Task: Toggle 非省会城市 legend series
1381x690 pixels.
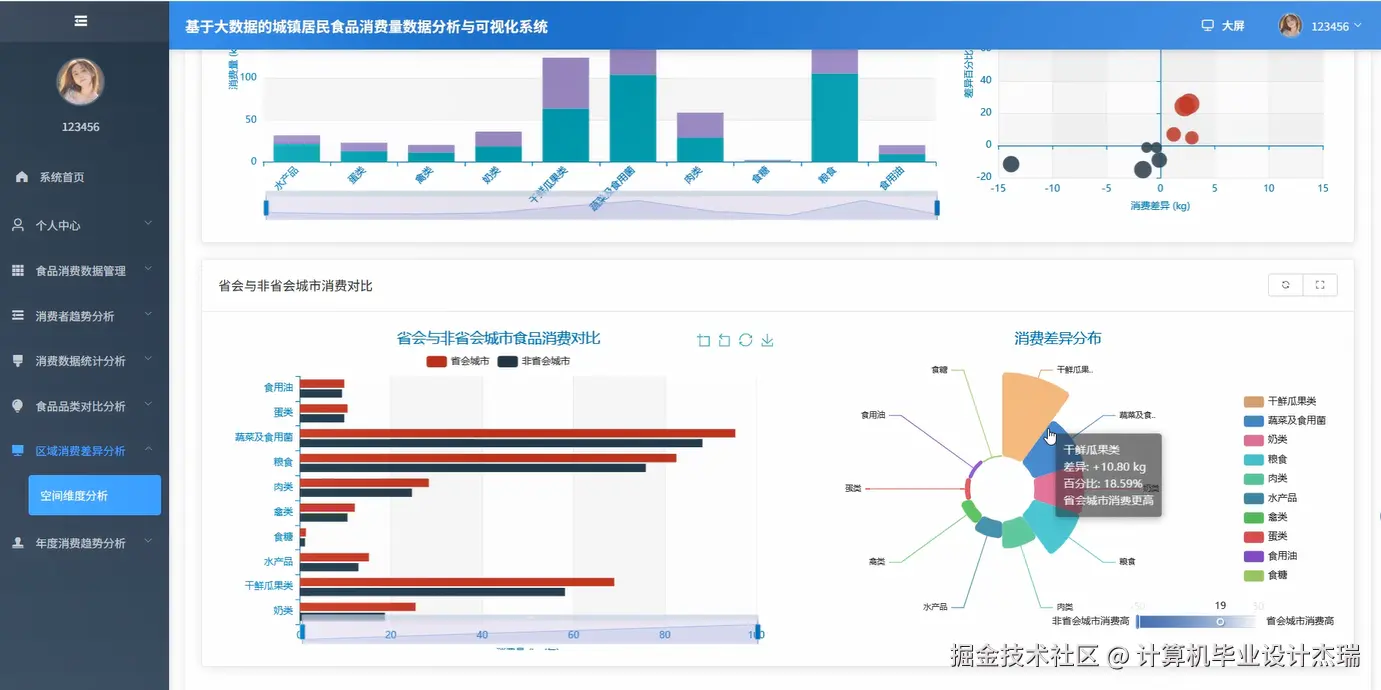Action: coord(534,361)
